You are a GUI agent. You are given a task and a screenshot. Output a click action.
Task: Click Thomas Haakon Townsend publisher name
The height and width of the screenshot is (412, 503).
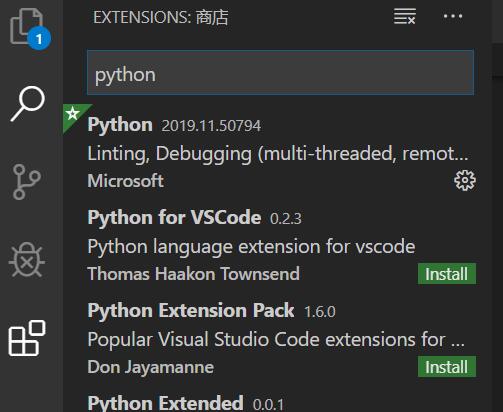click(193, 274)
